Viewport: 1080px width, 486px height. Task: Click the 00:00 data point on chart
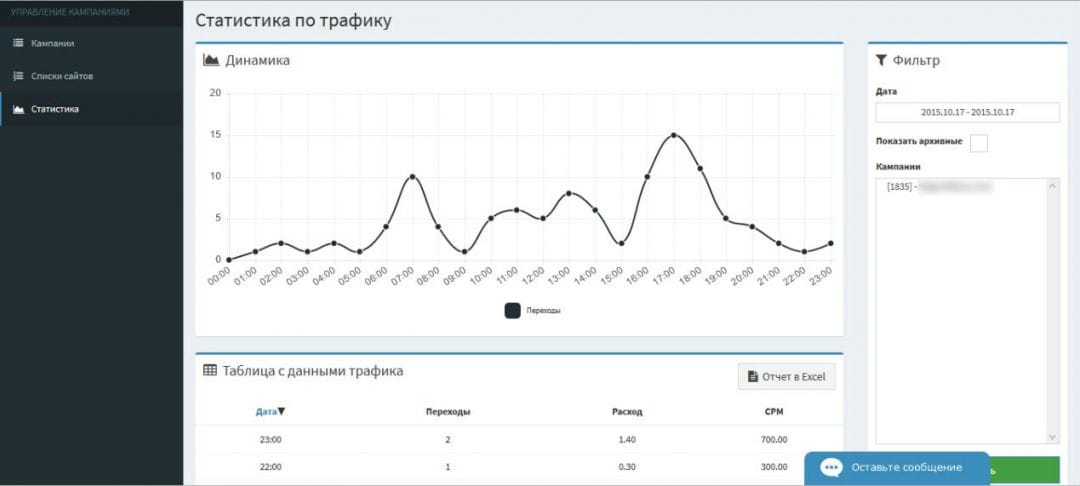tap(229, 260)
